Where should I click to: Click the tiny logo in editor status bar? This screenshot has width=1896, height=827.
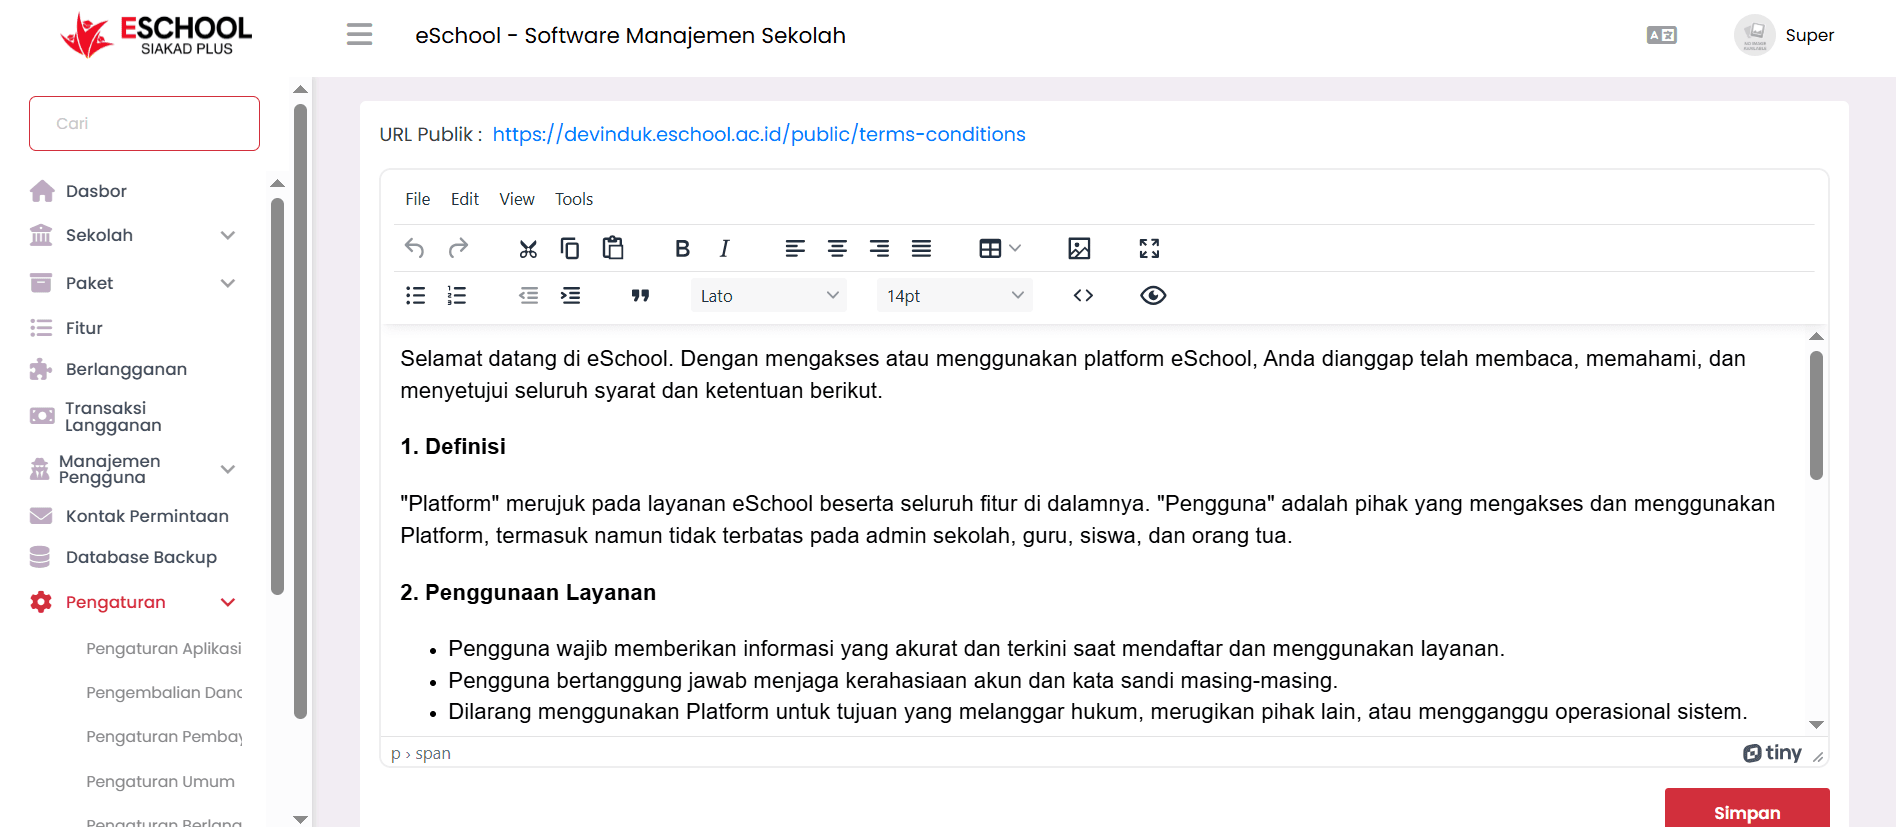click(1772, 753)
